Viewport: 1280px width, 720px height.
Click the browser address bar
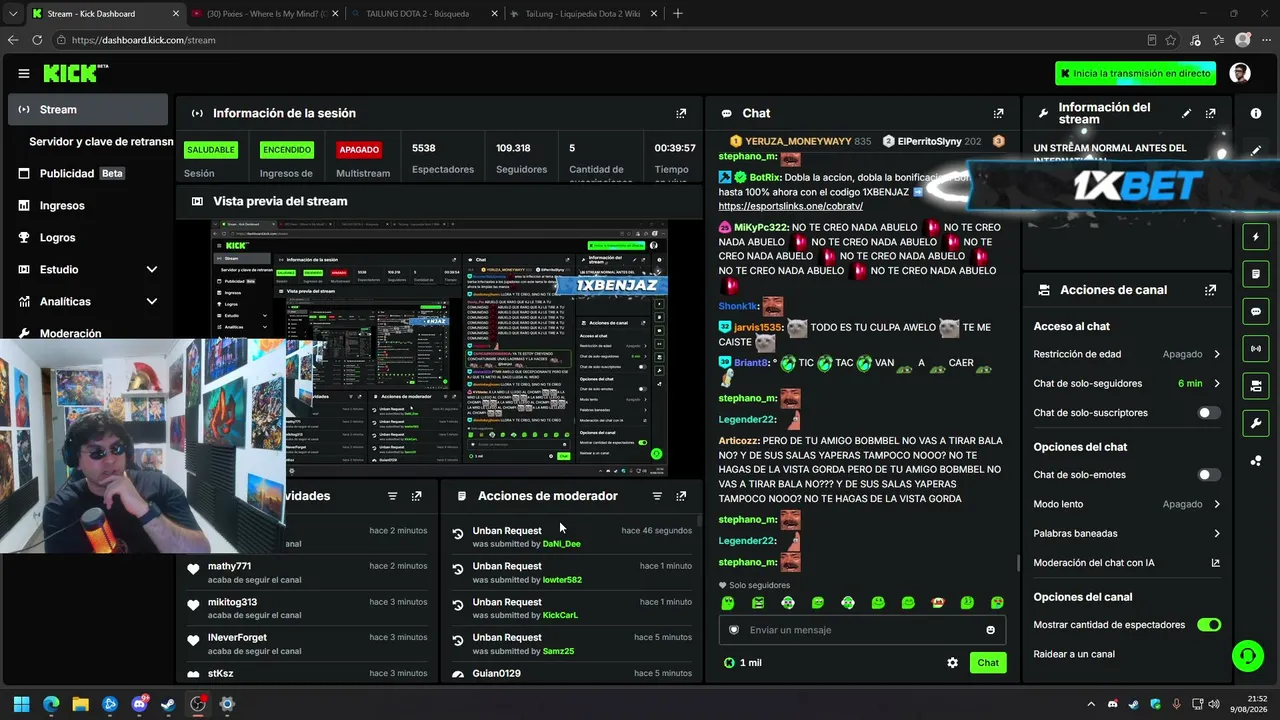(600, 40)
